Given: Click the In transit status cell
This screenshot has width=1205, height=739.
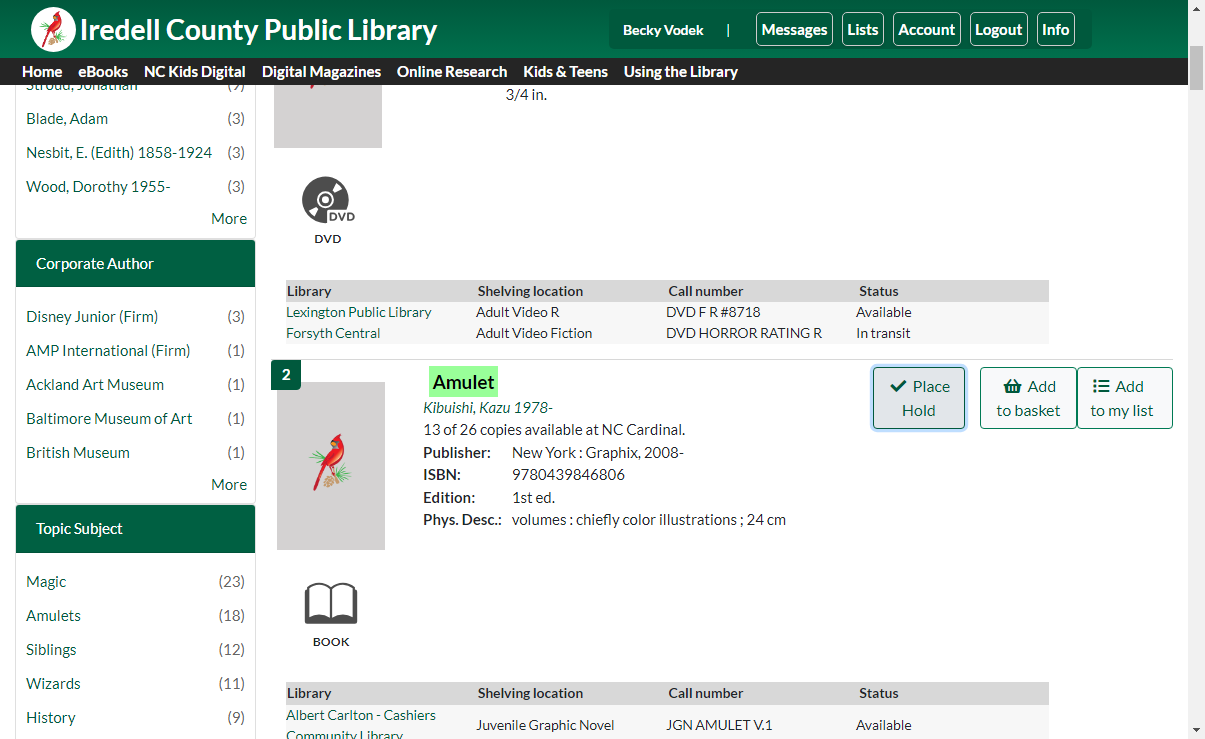Looking at the screenshot, I should (x=883, y=333).
